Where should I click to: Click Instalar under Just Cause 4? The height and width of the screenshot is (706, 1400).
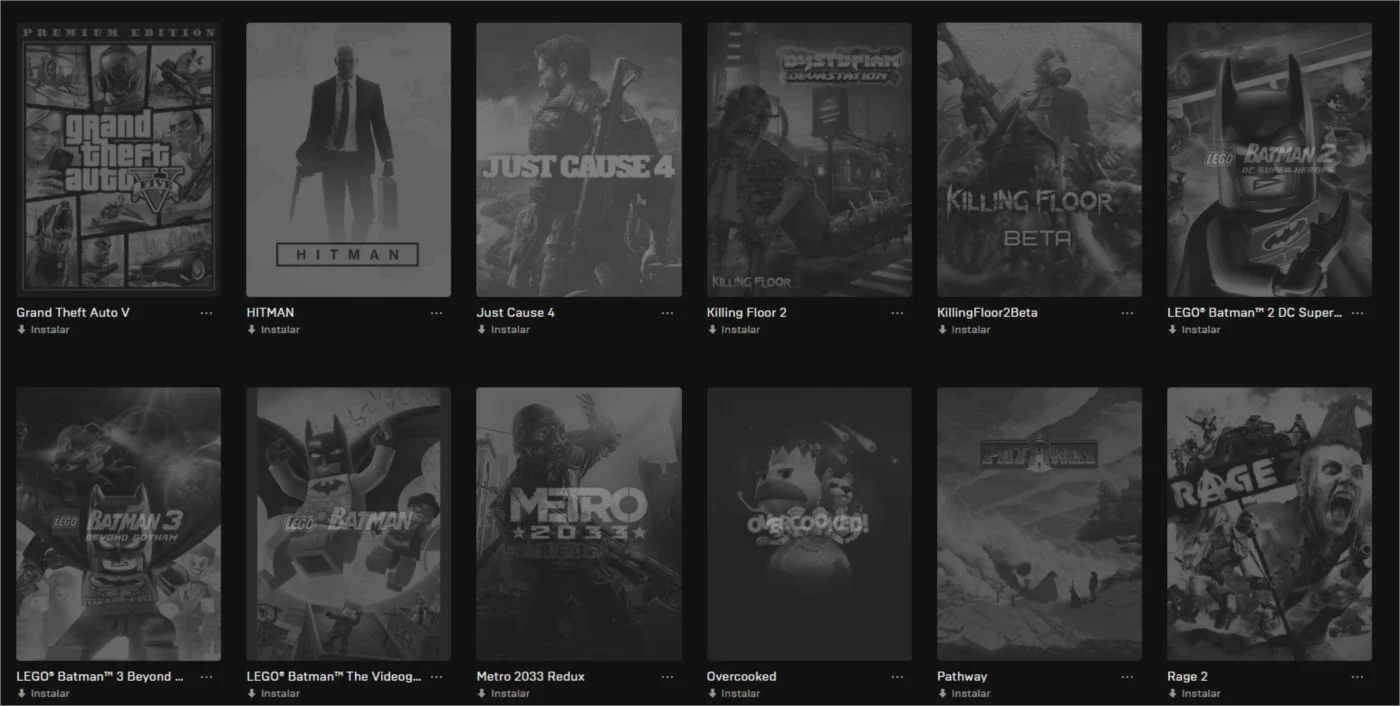click(503, 330)
